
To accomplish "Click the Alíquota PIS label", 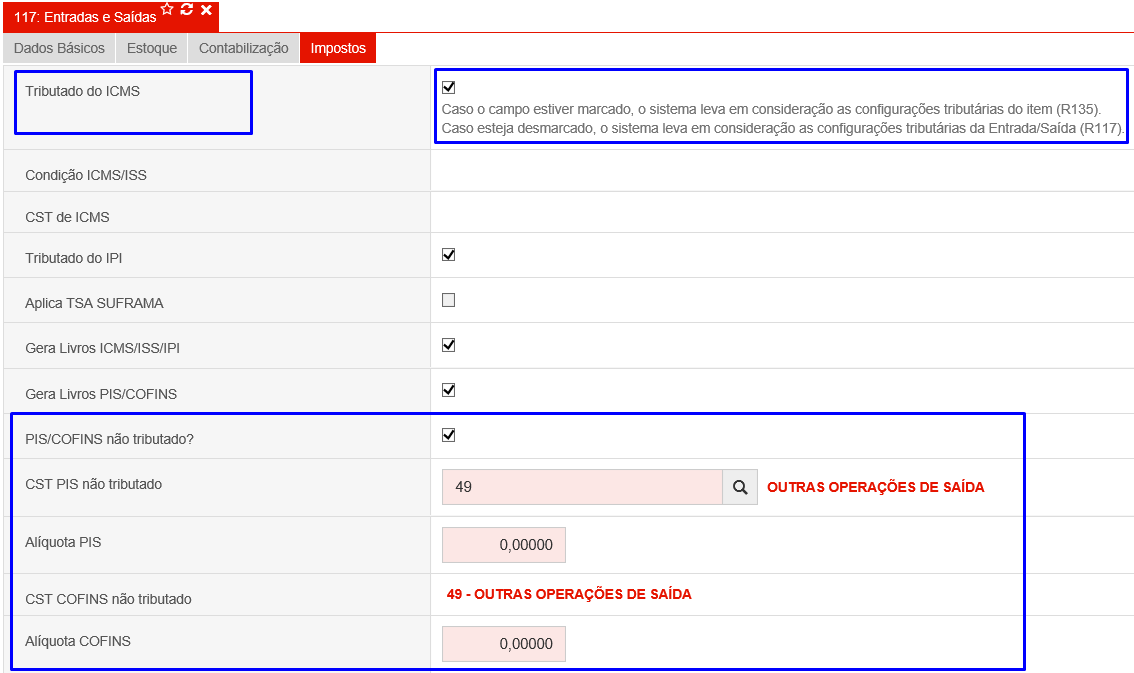I will [x=63, y=542].
